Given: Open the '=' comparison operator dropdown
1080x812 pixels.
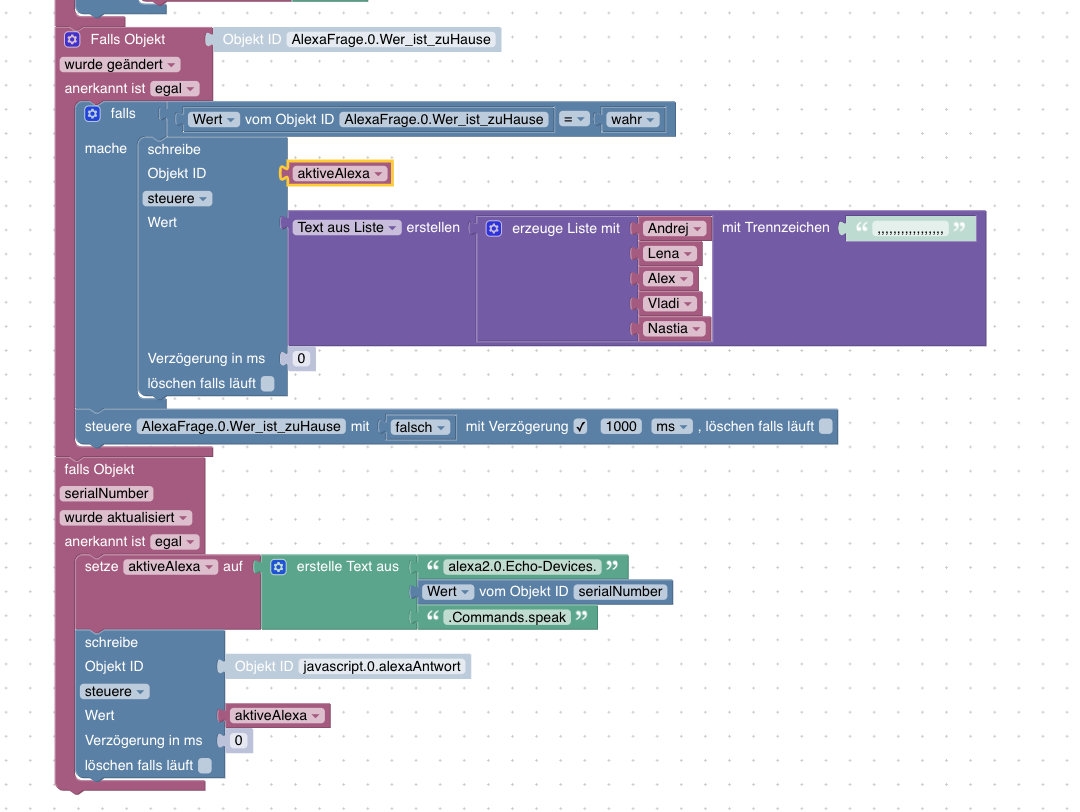Looking at the screenshot, I should point(574,119).
